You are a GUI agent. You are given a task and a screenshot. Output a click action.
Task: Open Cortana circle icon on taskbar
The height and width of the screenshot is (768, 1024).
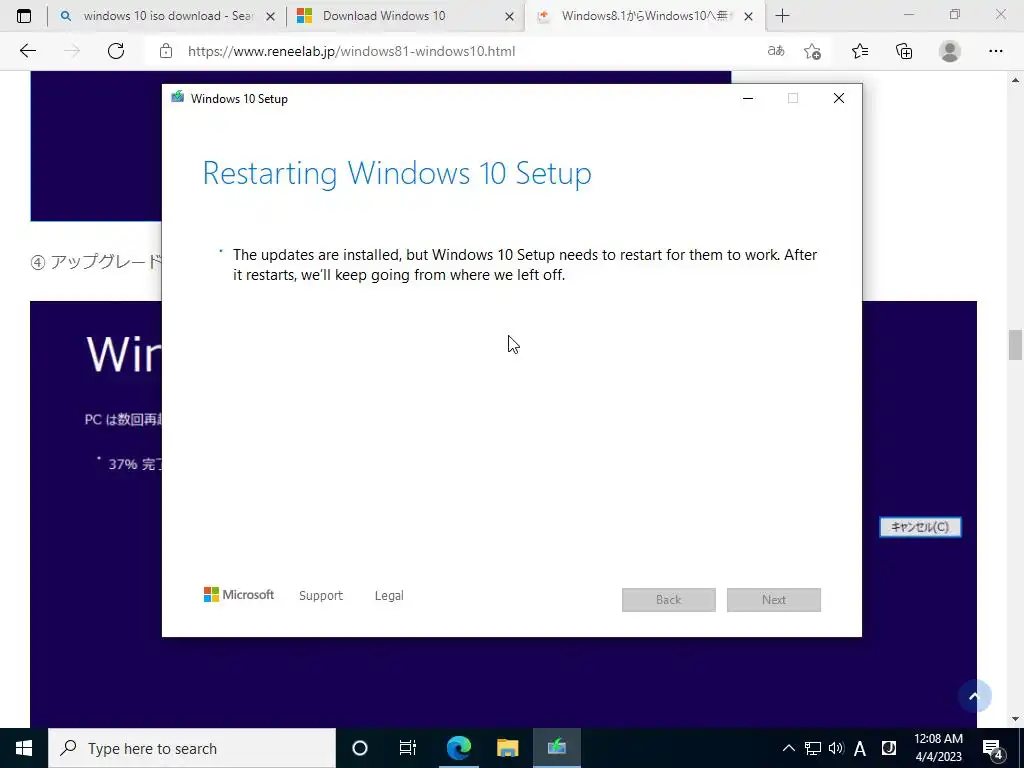point(360,748)
